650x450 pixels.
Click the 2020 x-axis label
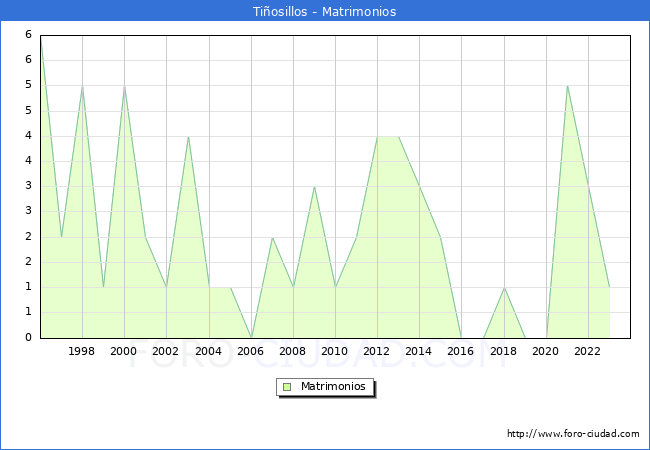[546, 351]
